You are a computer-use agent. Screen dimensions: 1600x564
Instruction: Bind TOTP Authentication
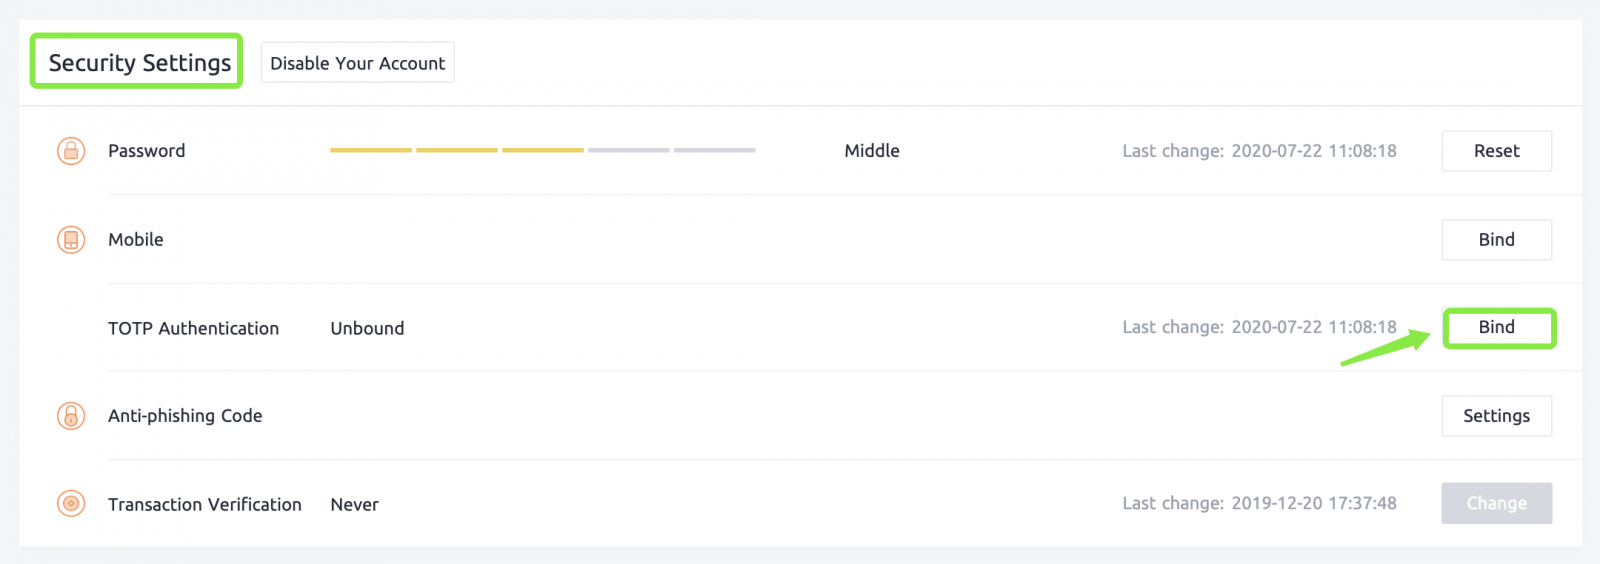coord(1498,328)
